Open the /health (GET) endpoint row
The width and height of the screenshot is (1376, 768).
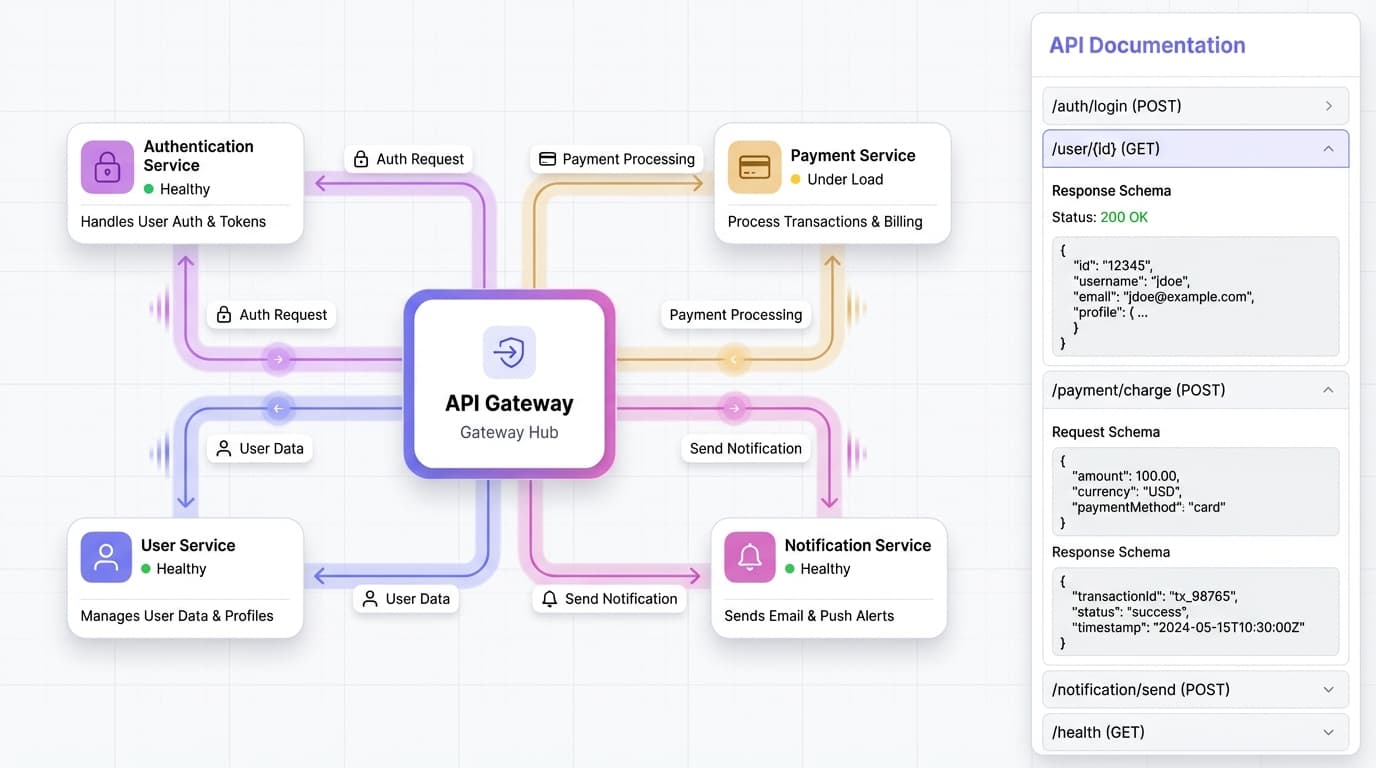pos(1195,732)
